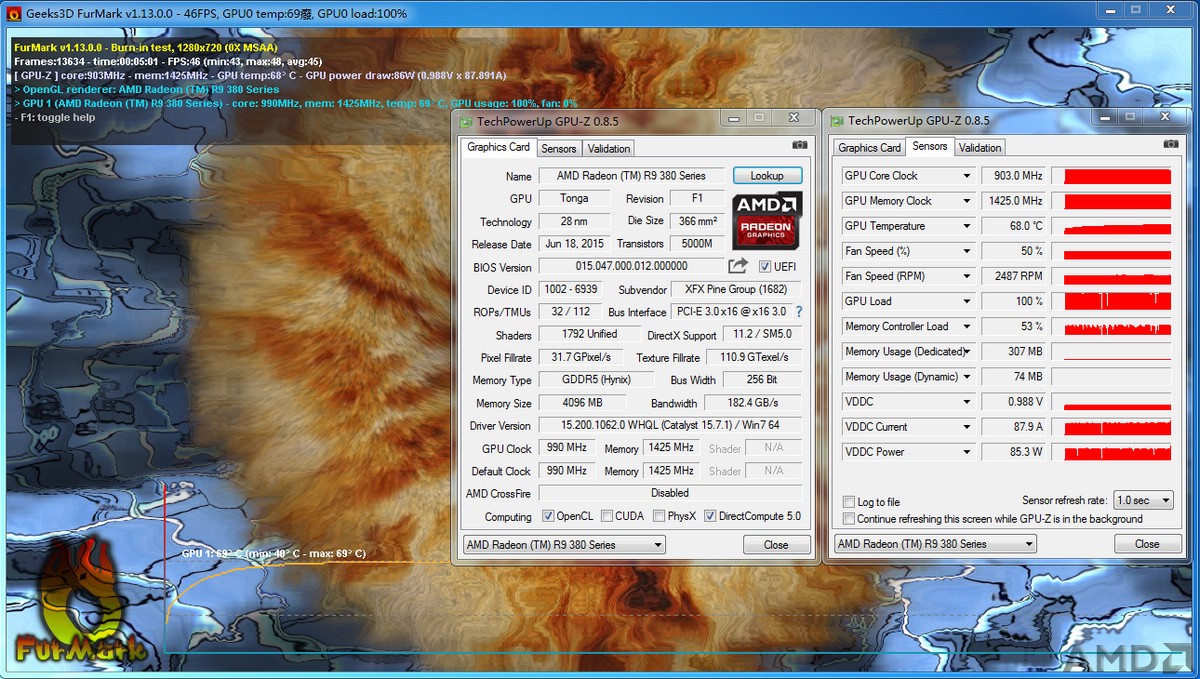The height and width of the screenshot is (679, 1200).
Task: Open the GPU selector dropdown in the Sensors window
Action: [x=935, y=544]
